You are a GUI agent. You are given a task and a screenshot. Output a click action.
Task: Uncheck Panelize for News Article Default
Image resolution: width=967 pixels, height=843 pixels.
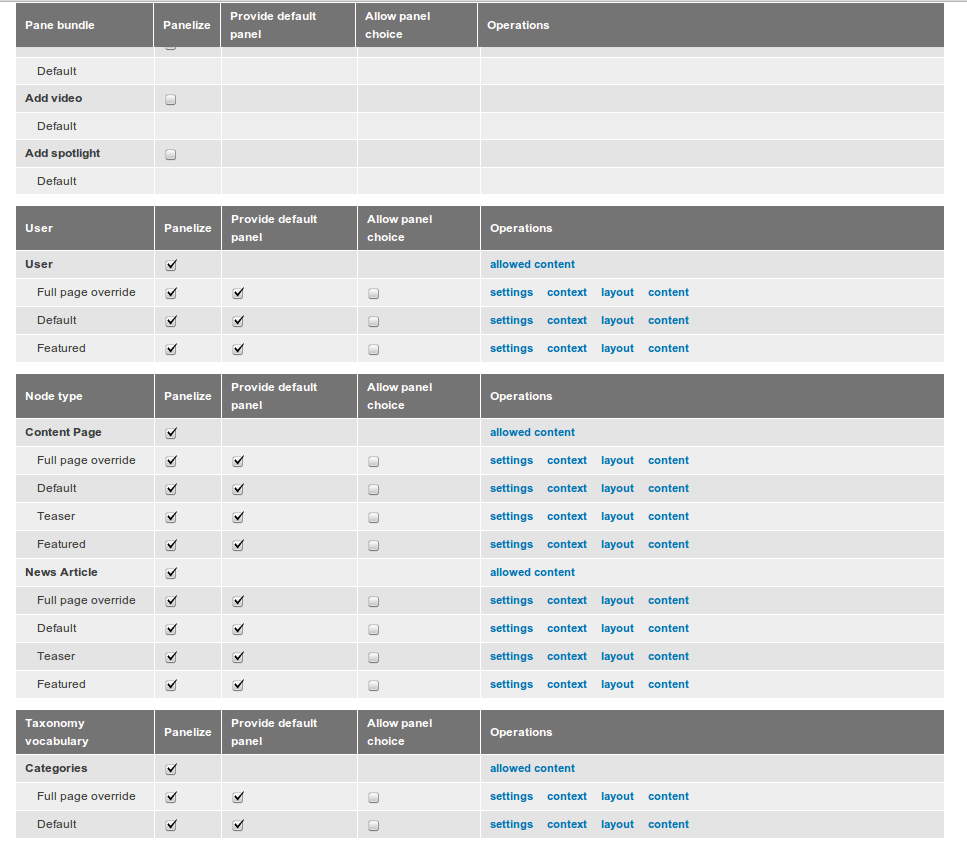click(x=171, y=628)
